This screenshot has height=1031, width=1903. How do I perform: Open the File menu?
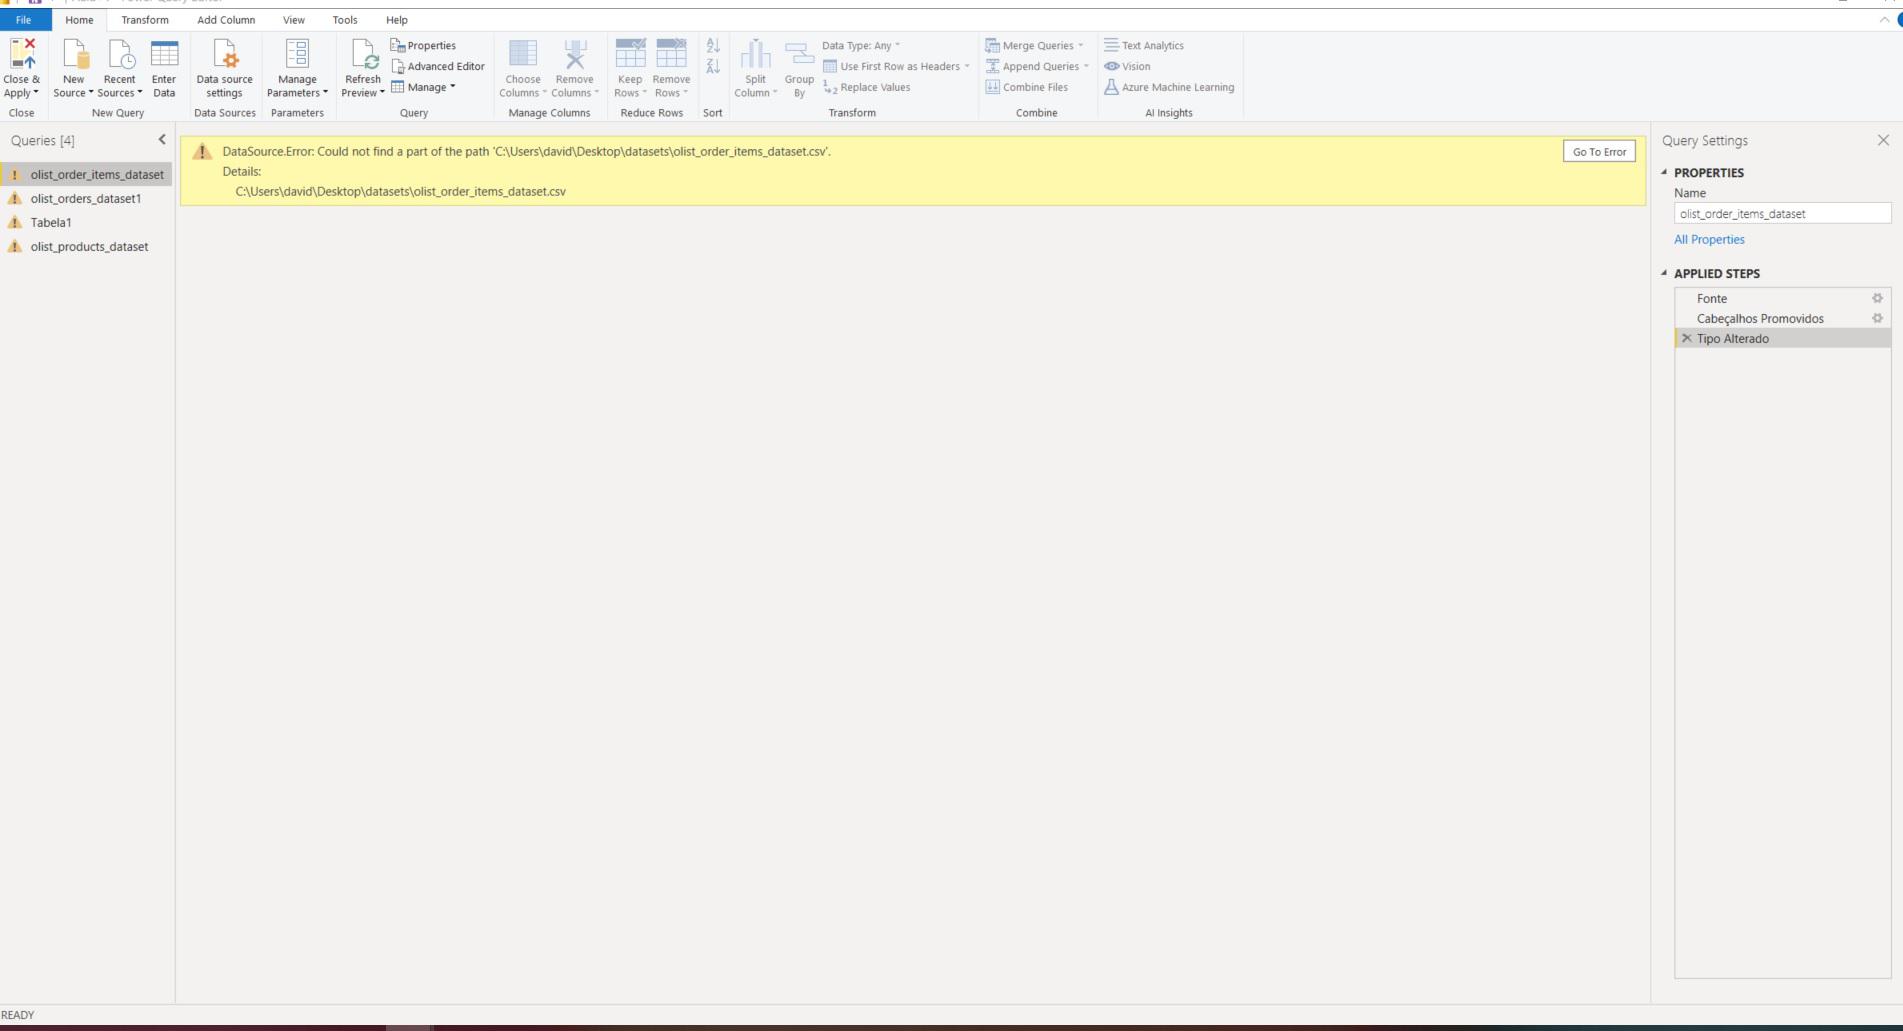24,20
